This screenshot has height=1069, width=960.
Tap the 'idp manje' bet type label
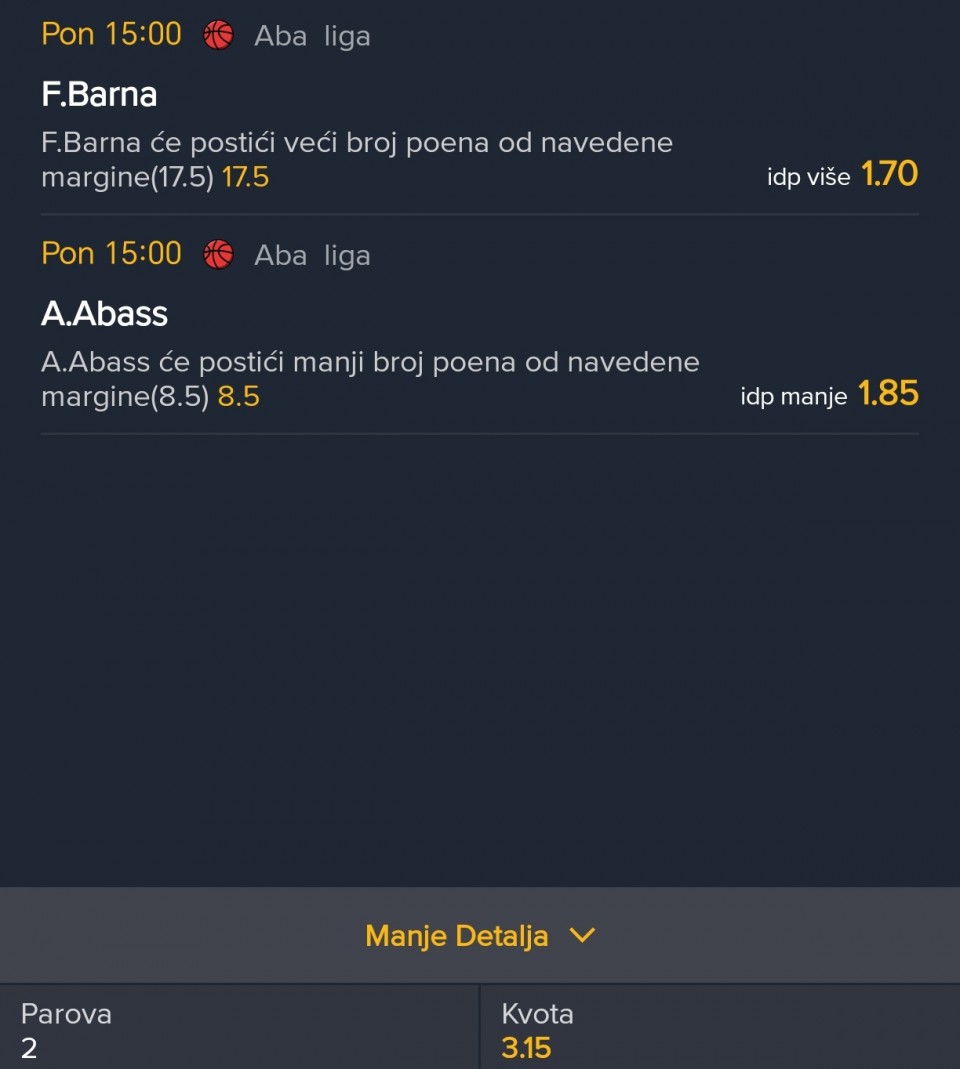[x=793, y=397]
